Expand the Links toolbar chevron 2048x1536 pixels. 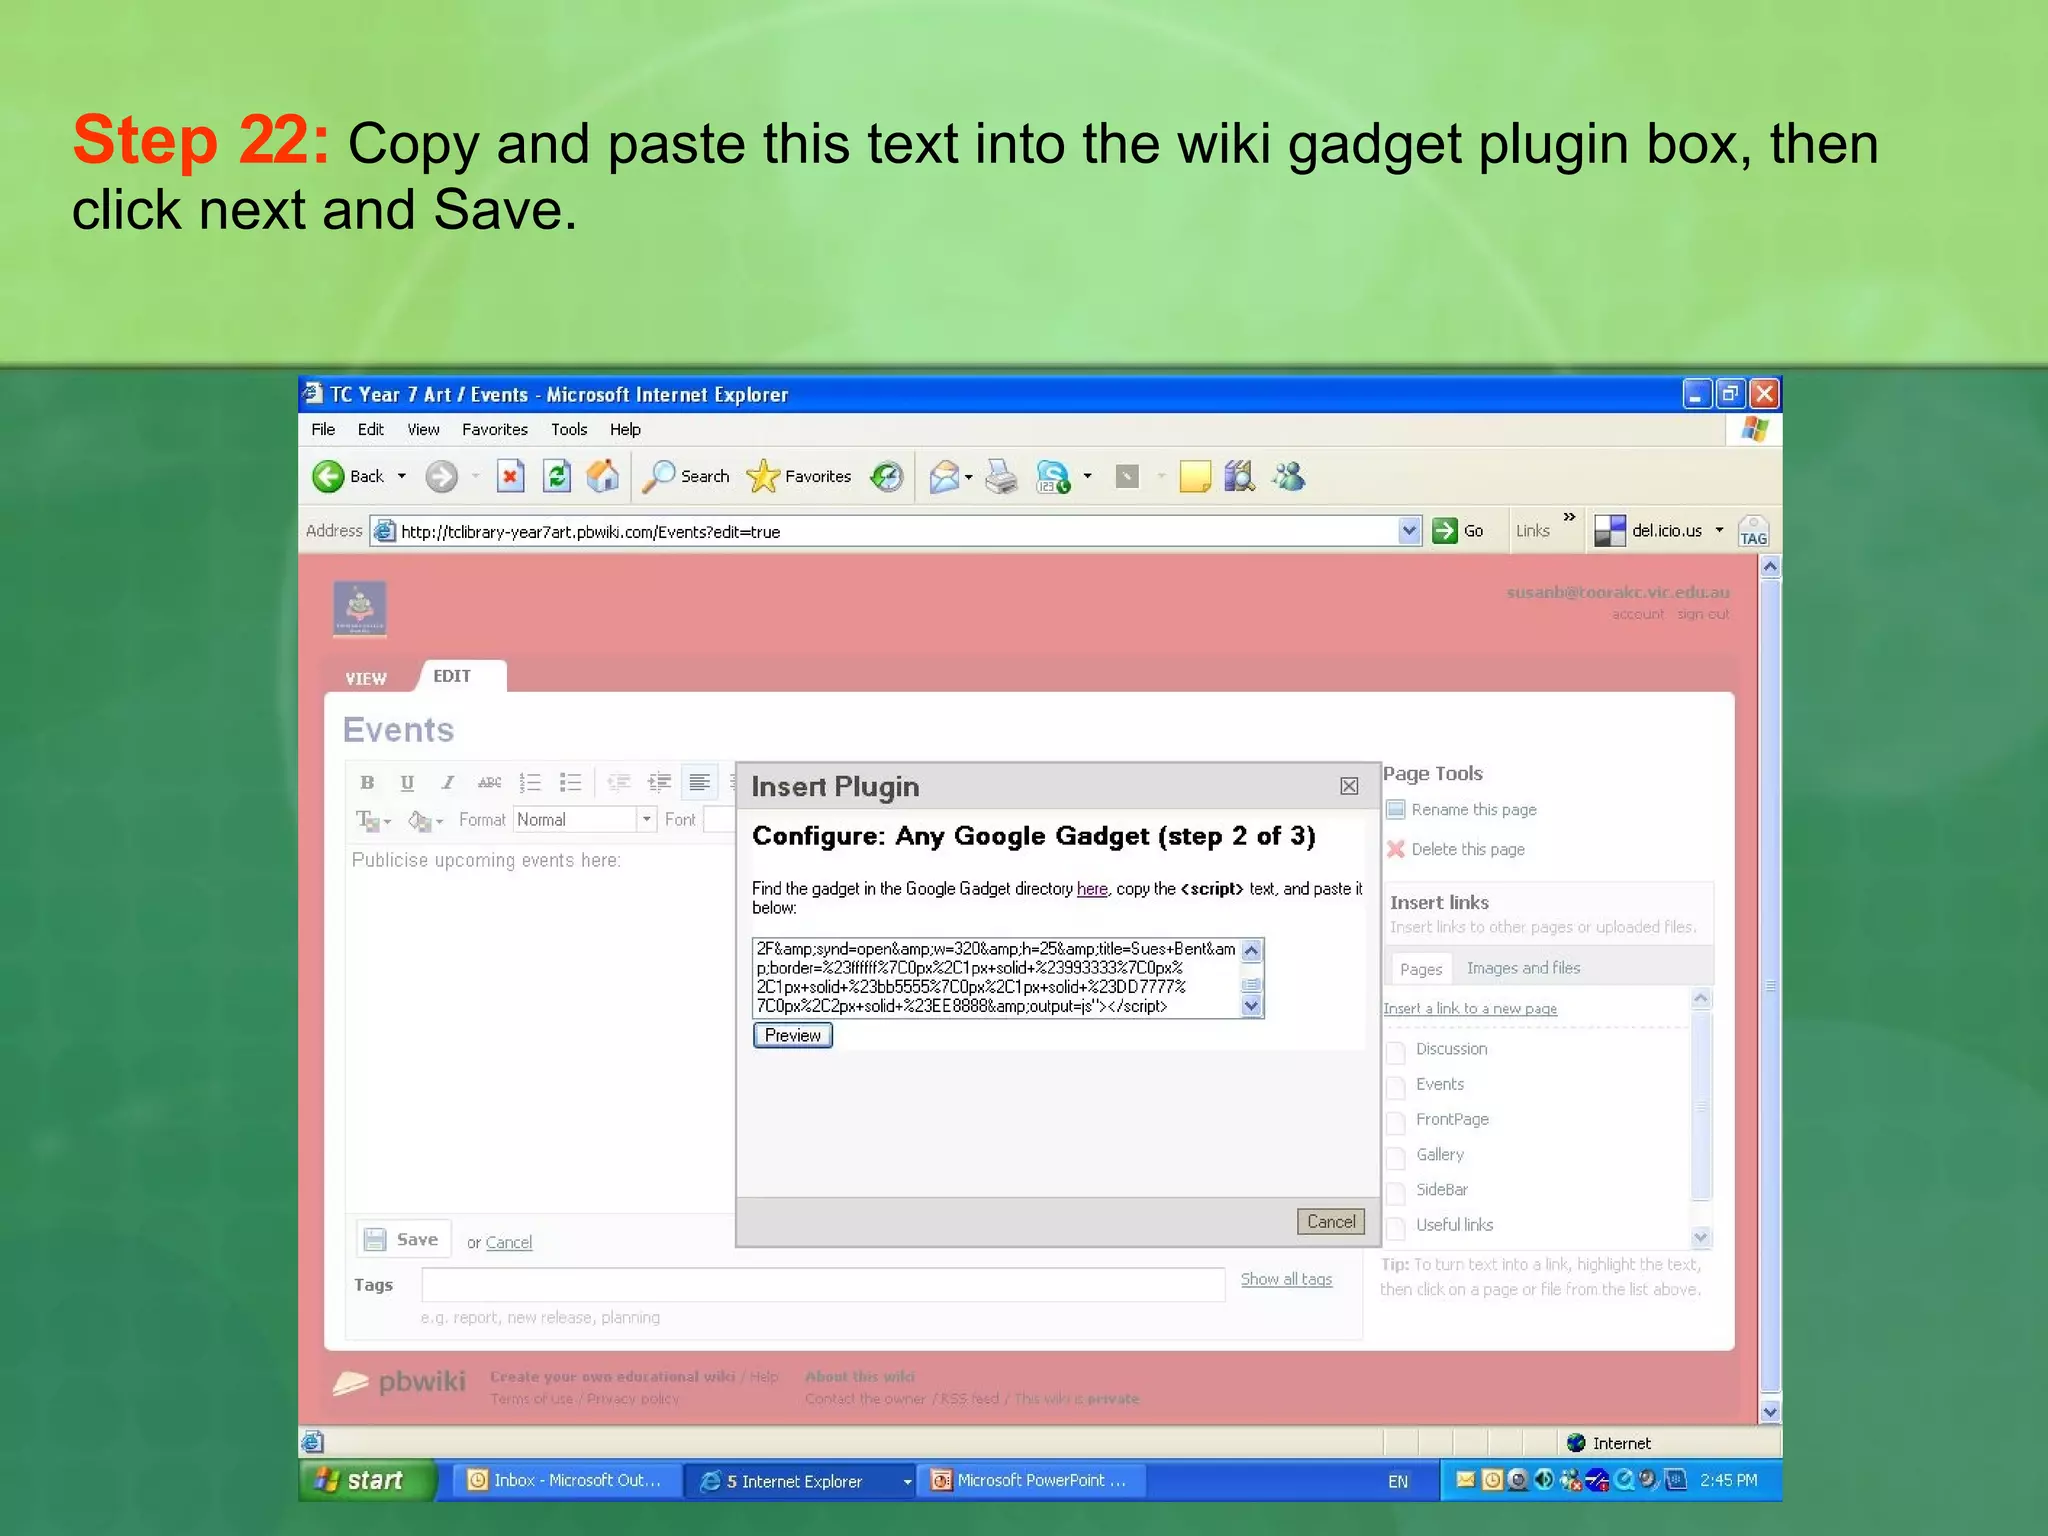tap(1569, 517)
